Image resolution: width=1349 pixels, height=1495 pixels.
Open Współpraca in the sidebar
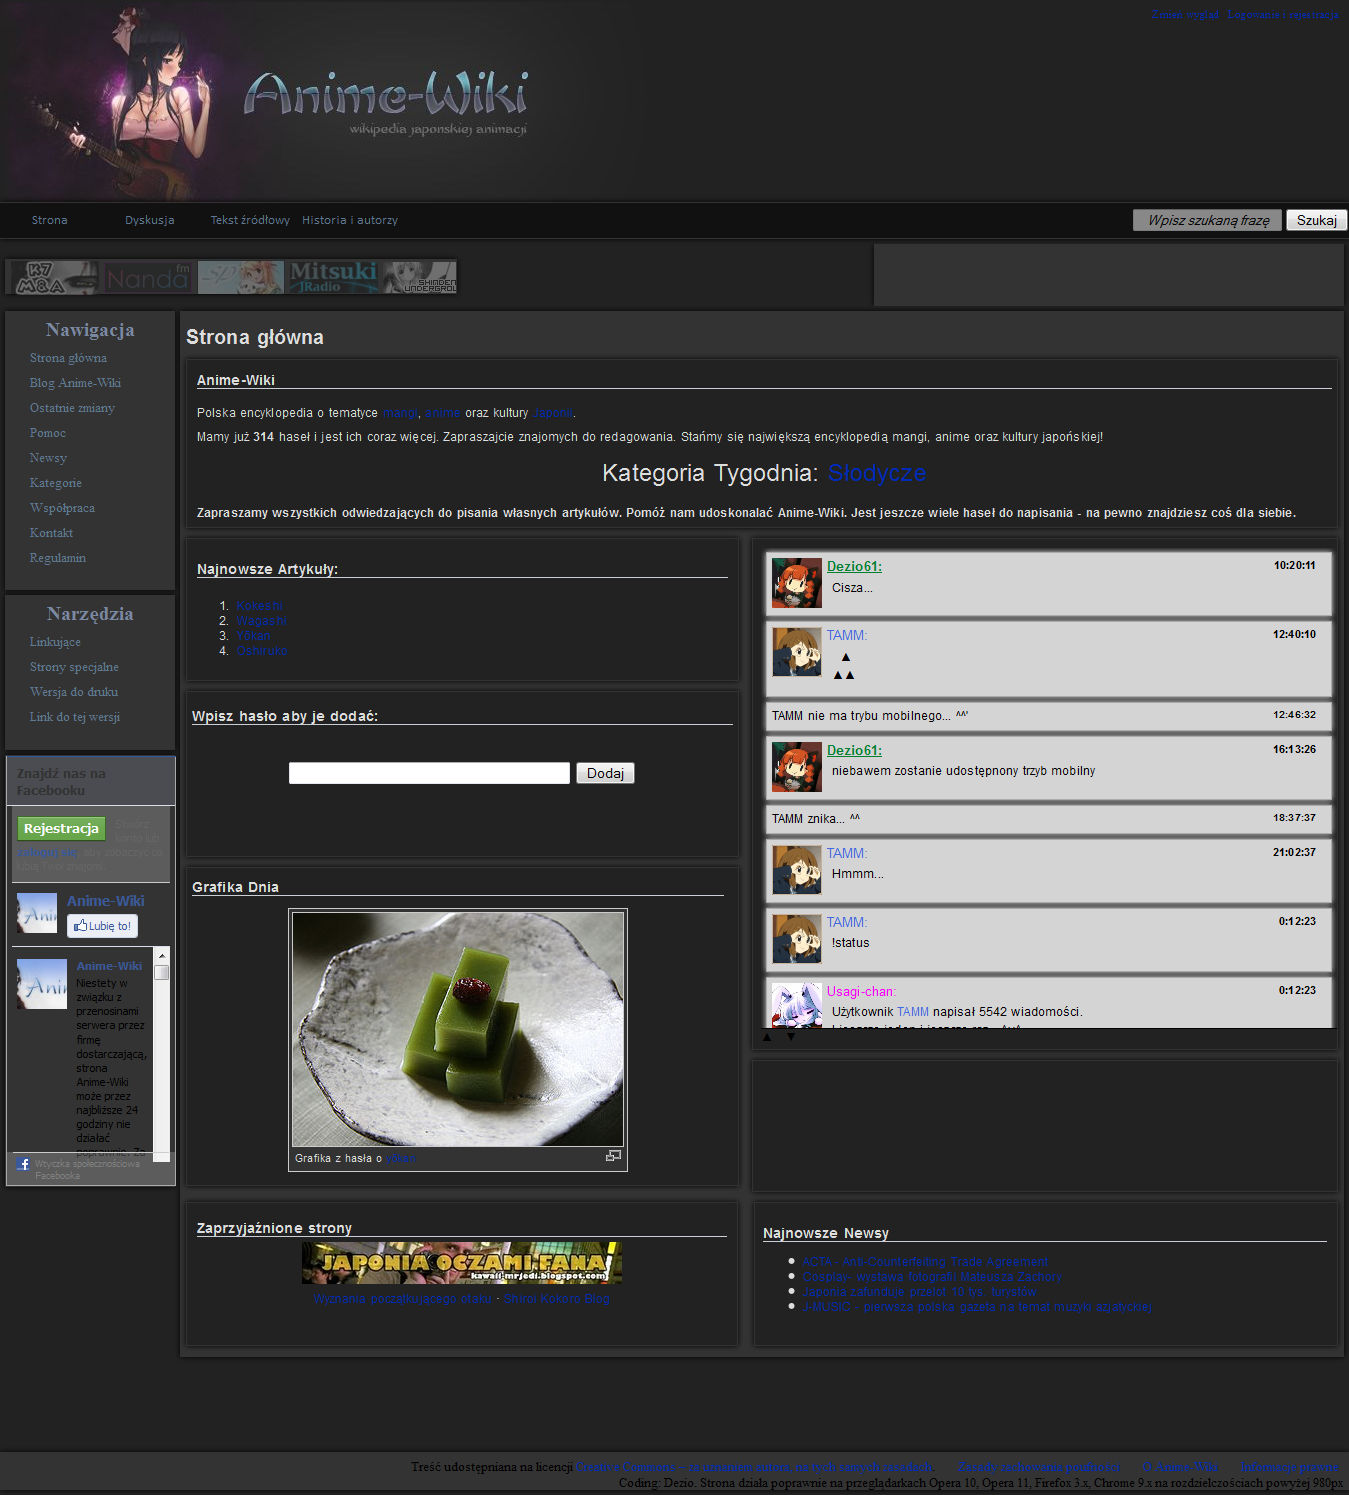click(62, 508)
